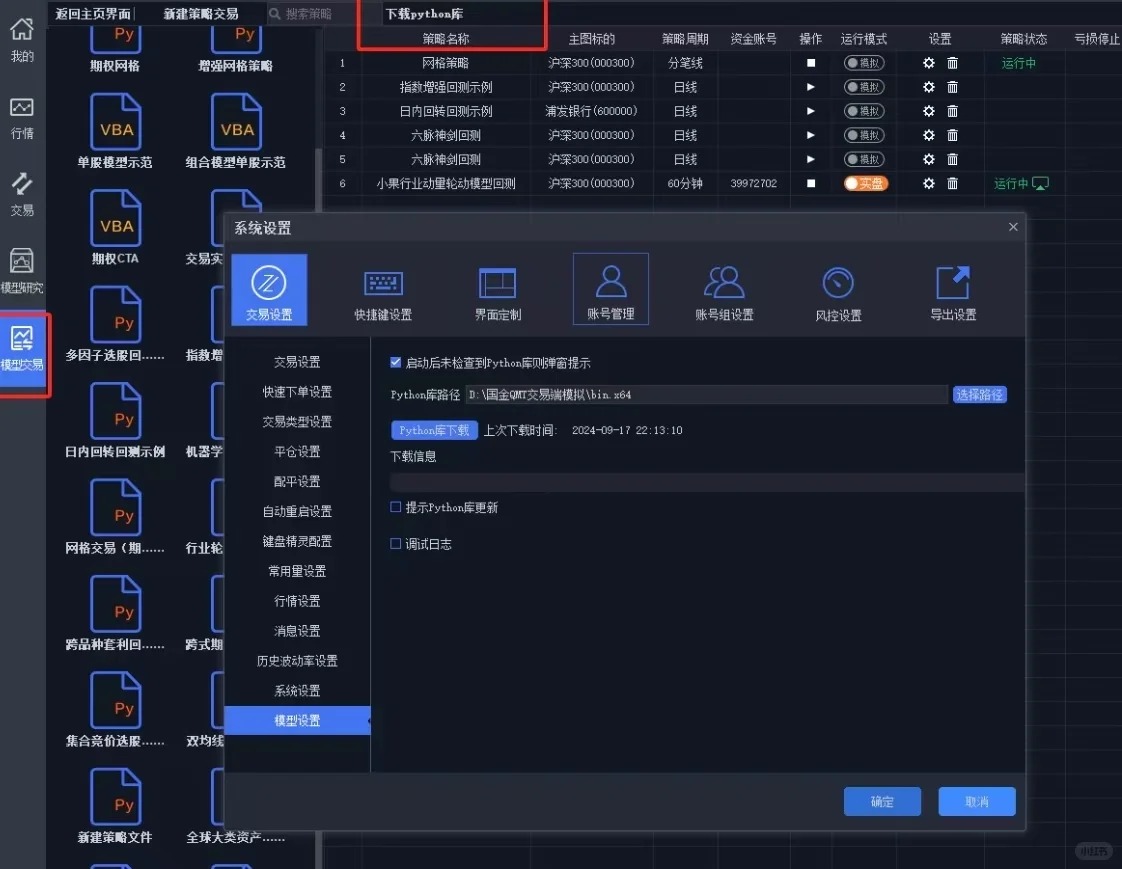The height and width of the screenshot is (869, 1122).
Task: Open 界面定制 interface customization settings
Action: click(x=497, y=288)
